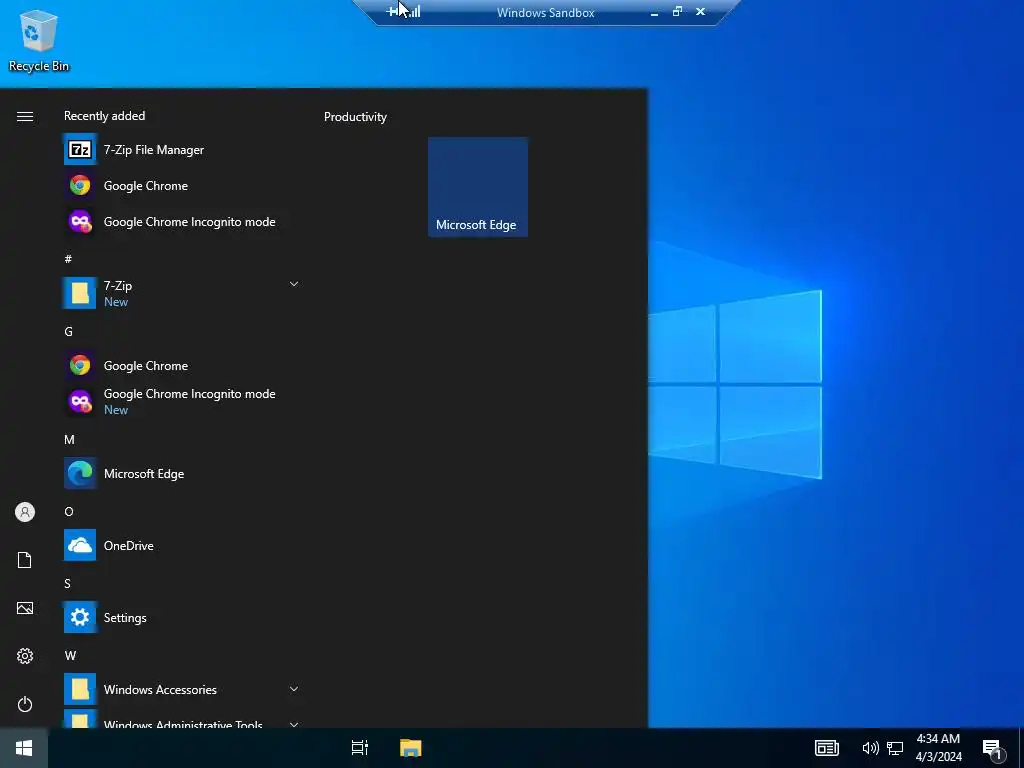1024x768 pixels.
Task: Click the Windows Accessories folder icon
Action: (80, 689)
